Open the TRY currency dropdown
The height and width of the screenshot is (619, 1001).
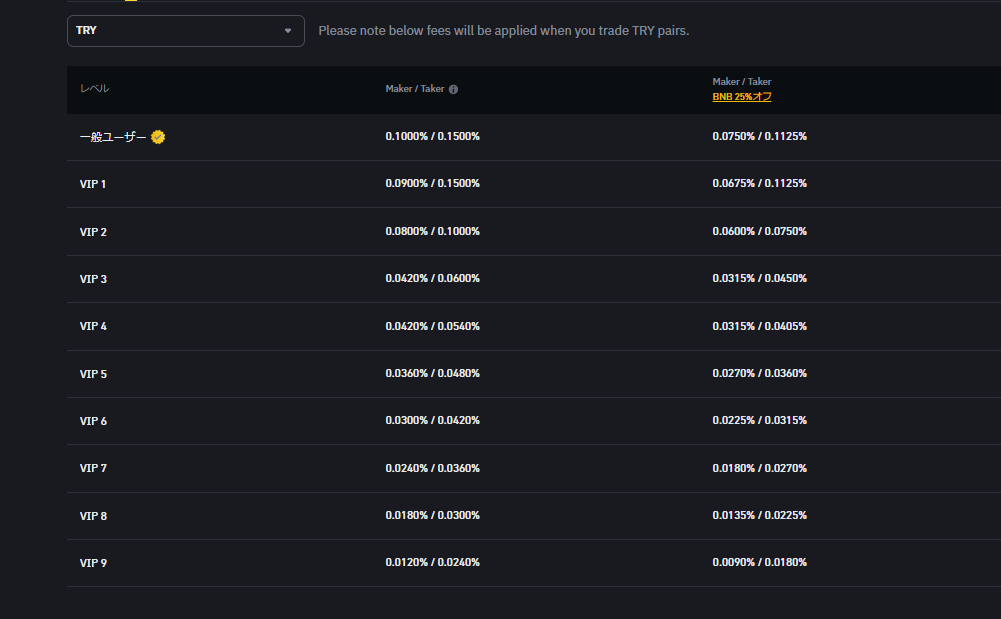[185, 31]
